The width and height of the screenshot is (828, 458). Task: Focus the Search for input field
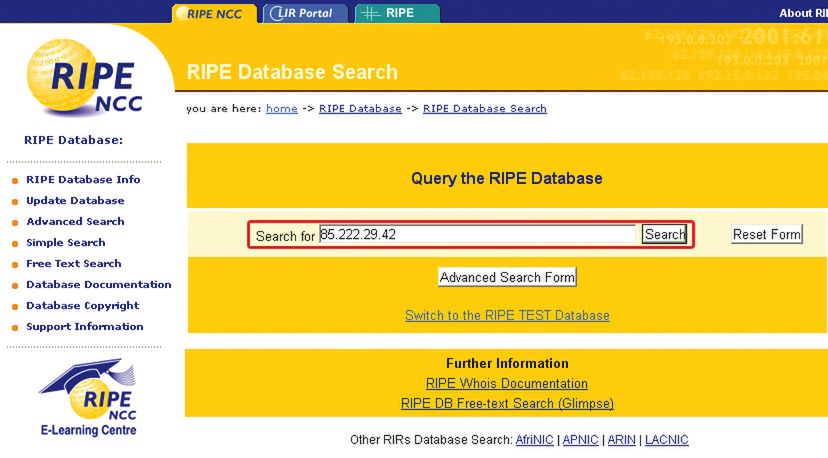click(x=477, y=234)
